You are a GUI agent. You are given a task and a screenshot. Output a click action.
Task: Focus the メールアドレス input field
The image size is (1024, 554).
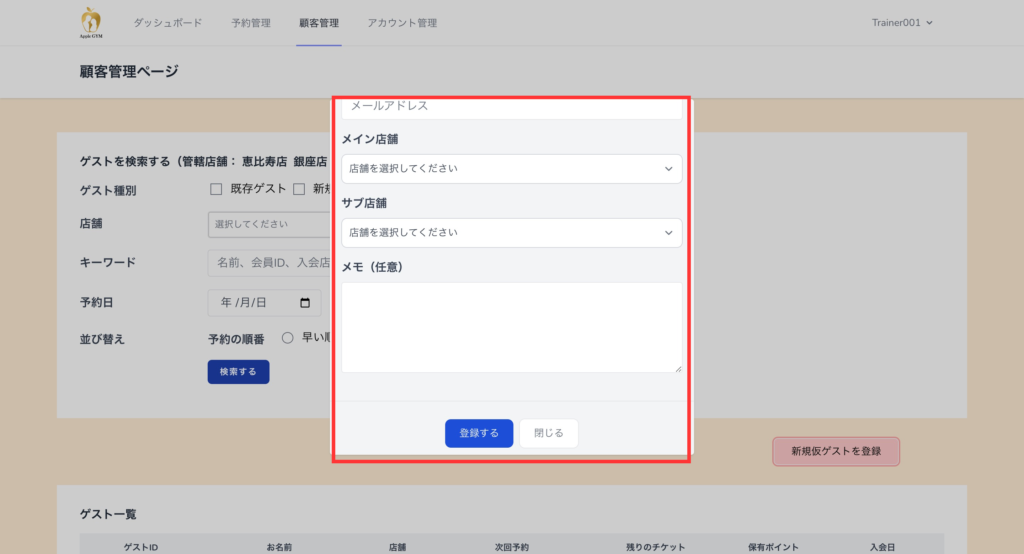(511, 107)
